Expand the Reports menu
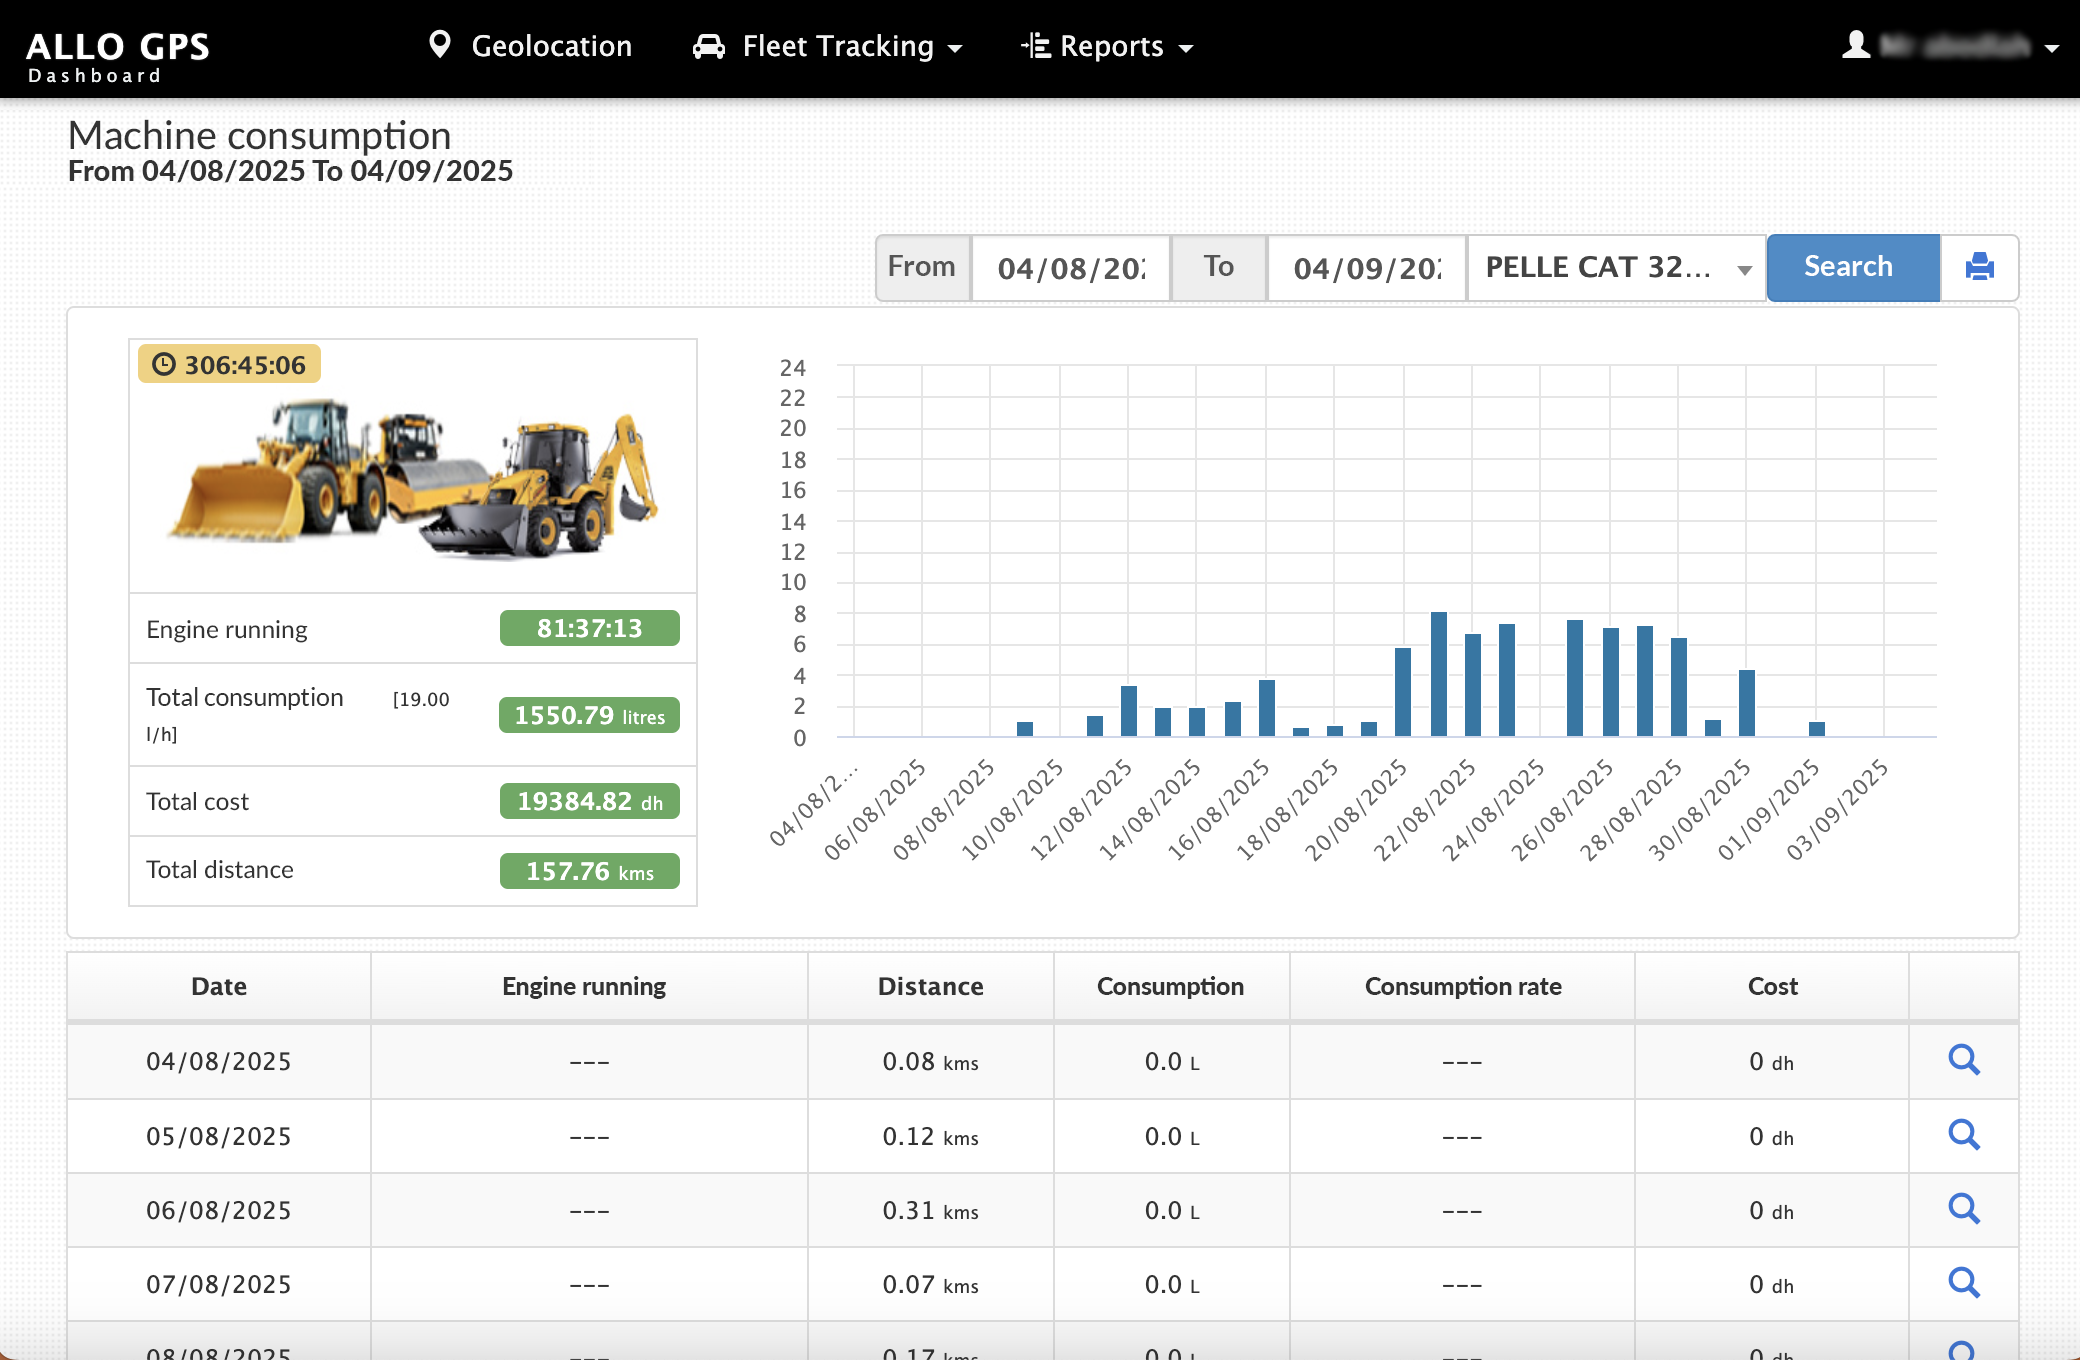The height and width of the screenshot is (1360, 2080). tap(1110, 46)
